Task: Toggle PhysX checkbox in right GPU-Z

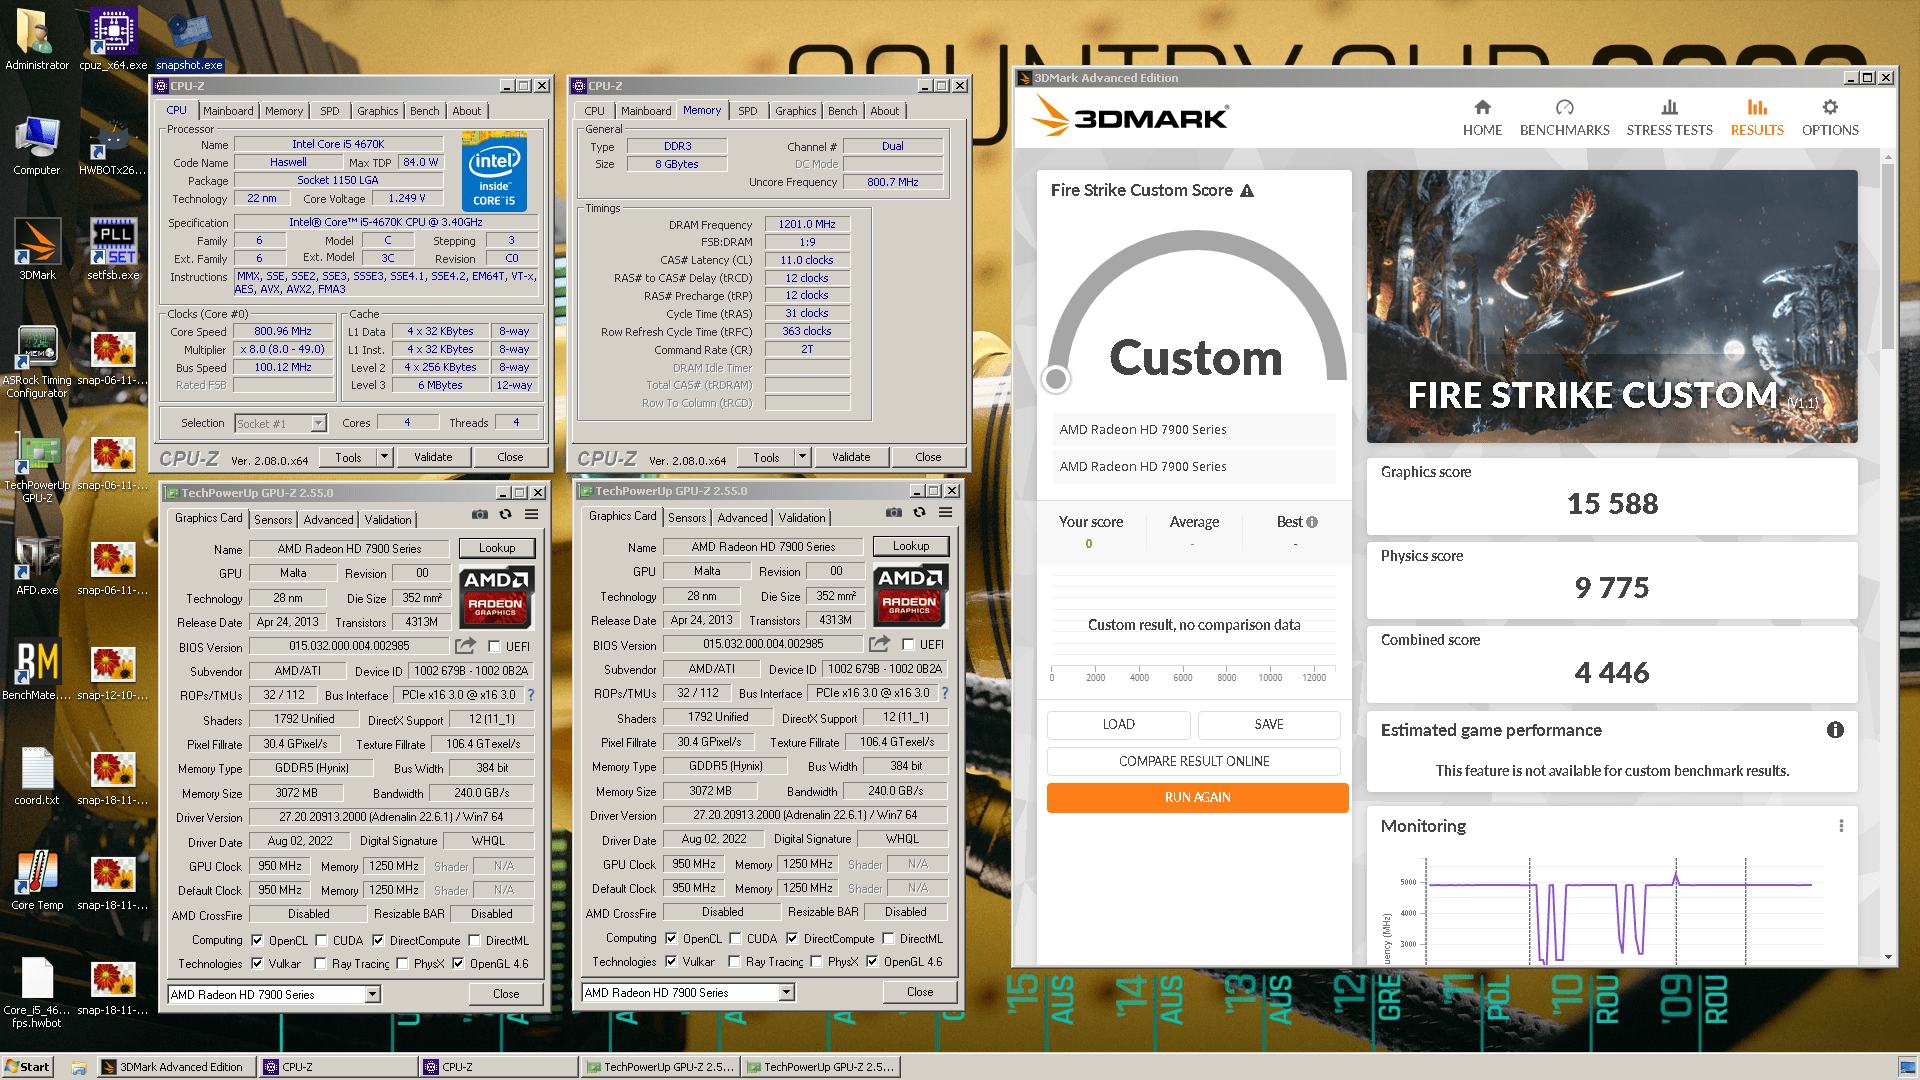Action: (817, 961)
